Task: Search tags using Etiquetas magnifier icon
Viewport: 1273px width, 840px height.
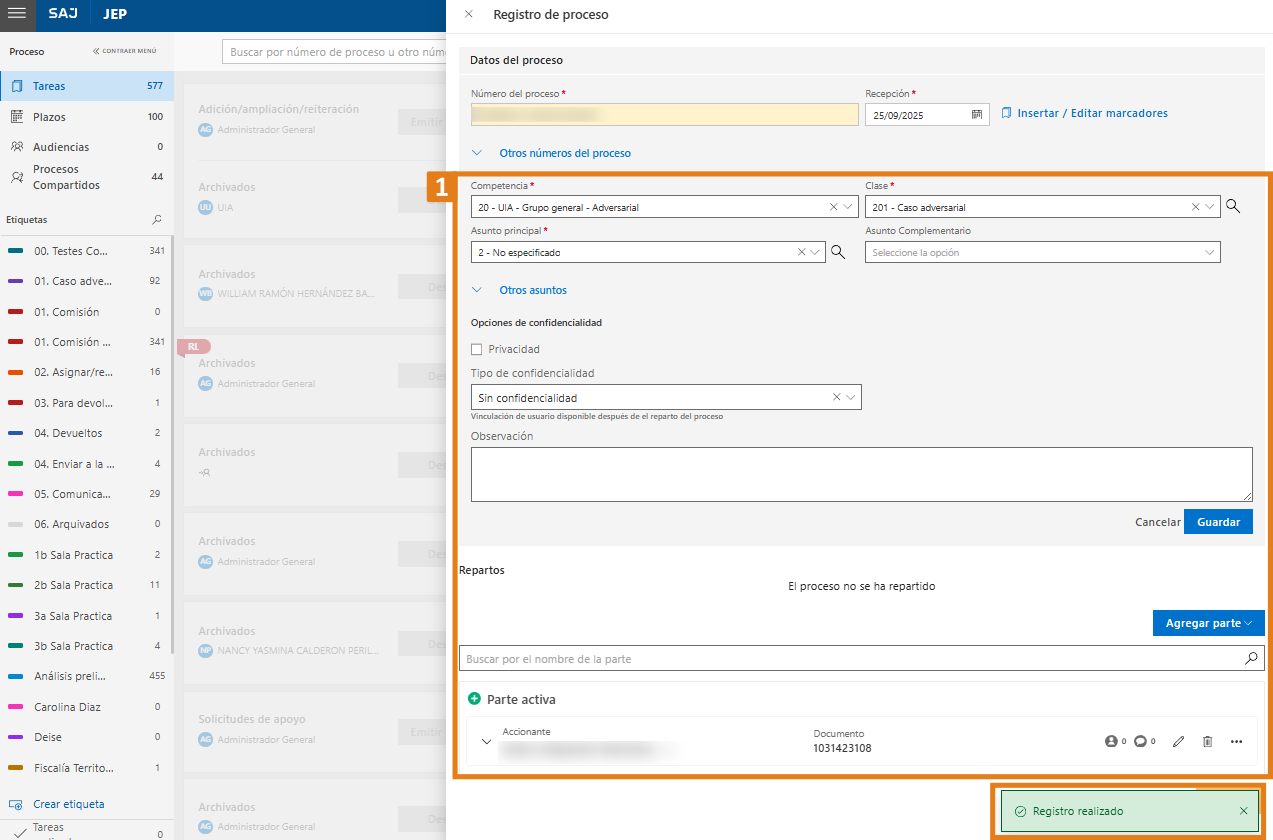Action: (156, 219)
